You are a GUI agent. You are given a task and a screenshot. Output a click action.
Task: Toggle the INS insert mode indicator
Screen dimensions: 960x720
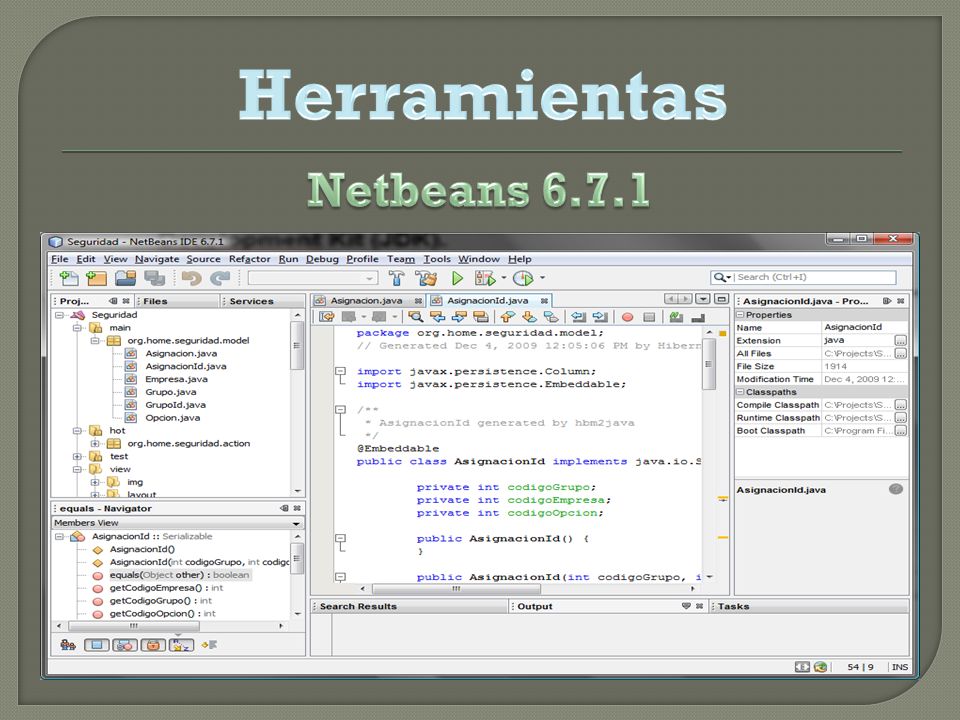pos(899,667)
